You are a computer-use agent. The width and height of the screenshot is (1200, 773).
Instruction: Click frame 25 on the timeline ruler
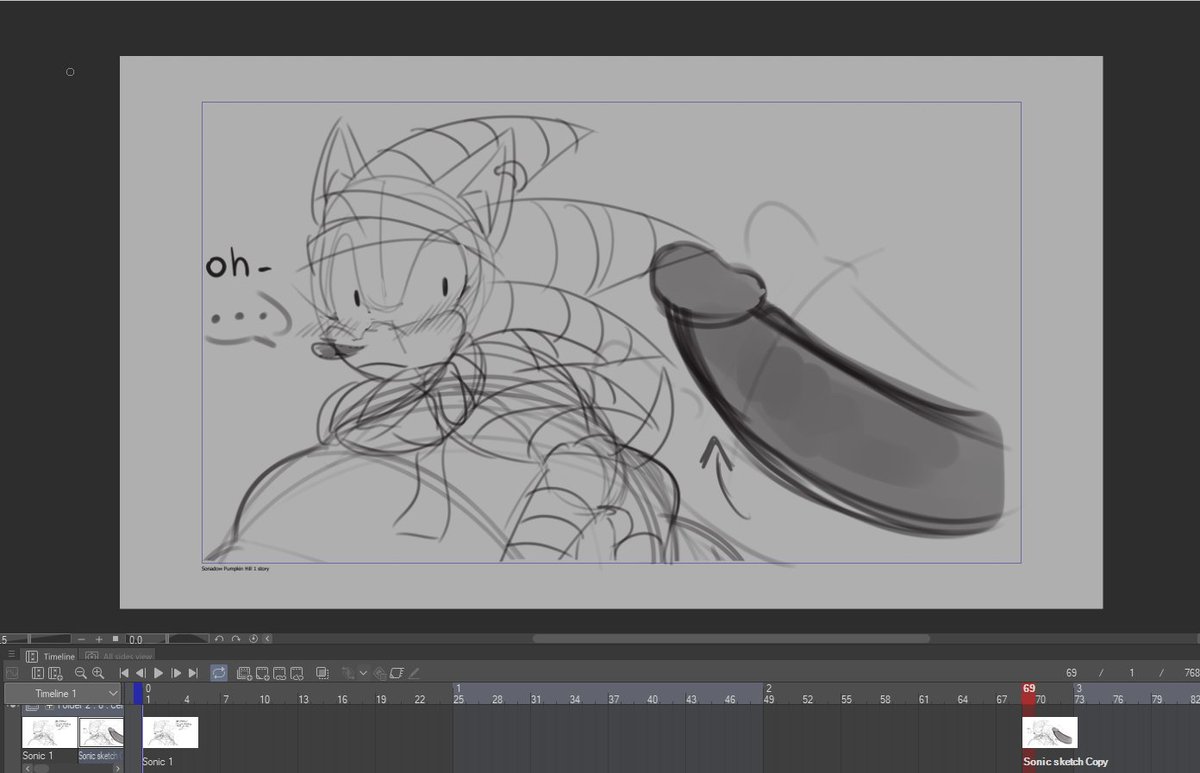pos(459,699)
